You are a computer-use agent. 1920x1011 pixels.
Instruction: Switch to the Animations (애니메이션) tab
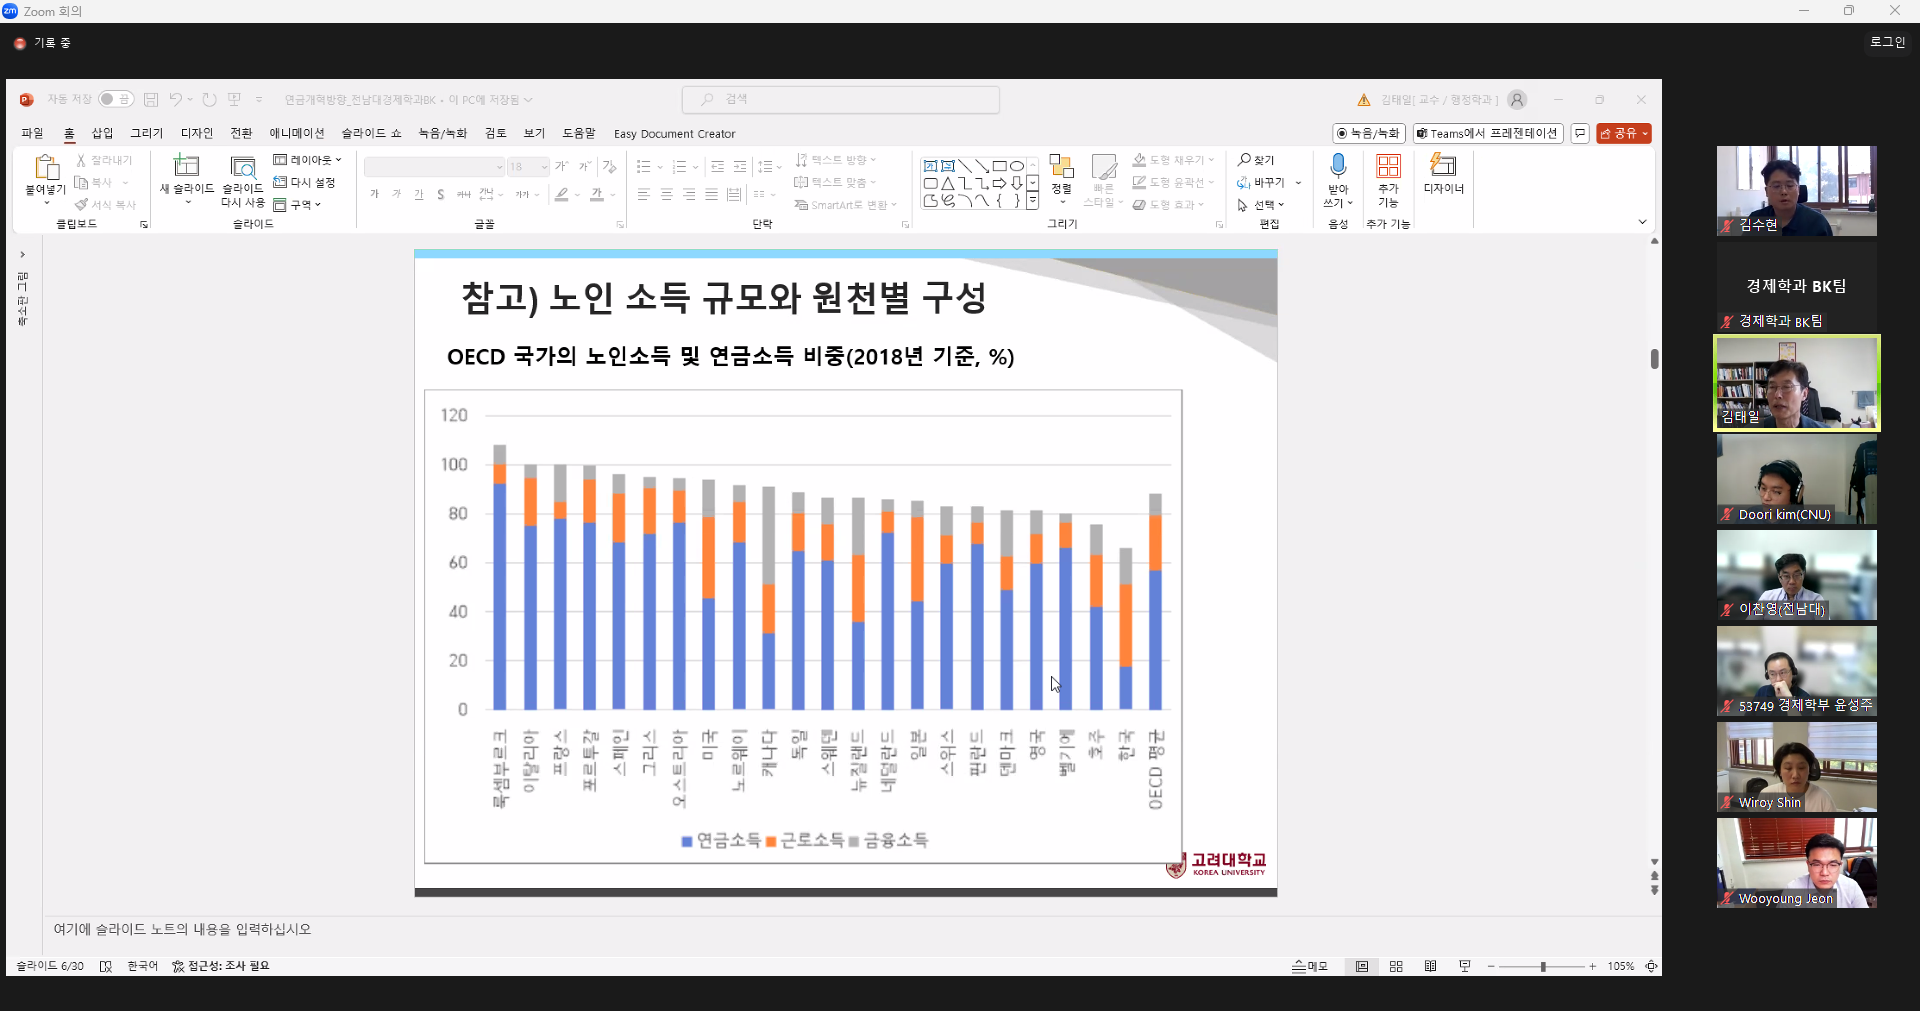(297, 133)
